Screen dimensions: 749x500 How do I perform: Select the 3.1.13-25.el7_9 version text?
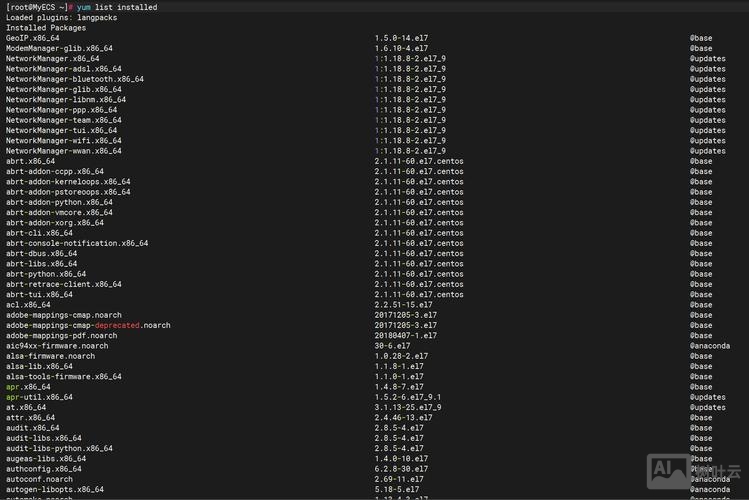[x=408, y=407]
